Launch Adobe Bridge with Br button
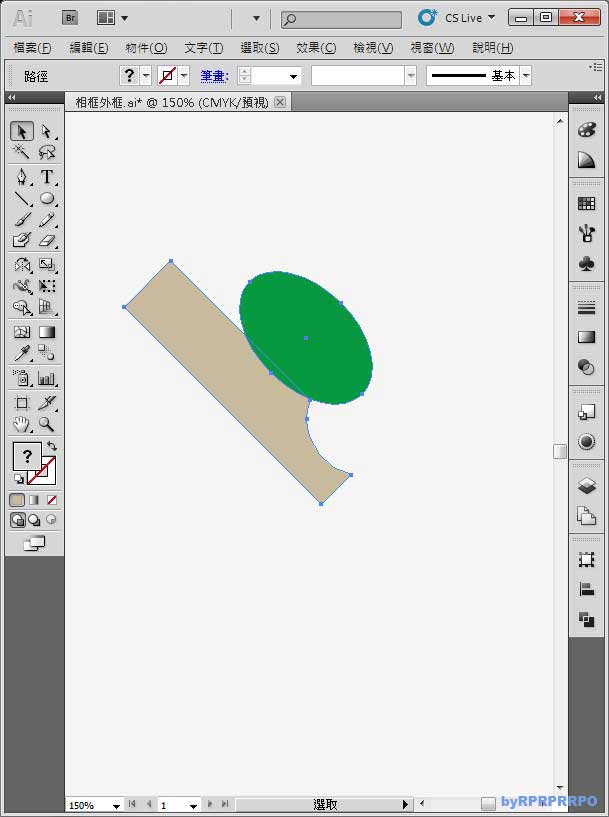The image size is (609, 817). pyautogui.click(x=70, y=18)
